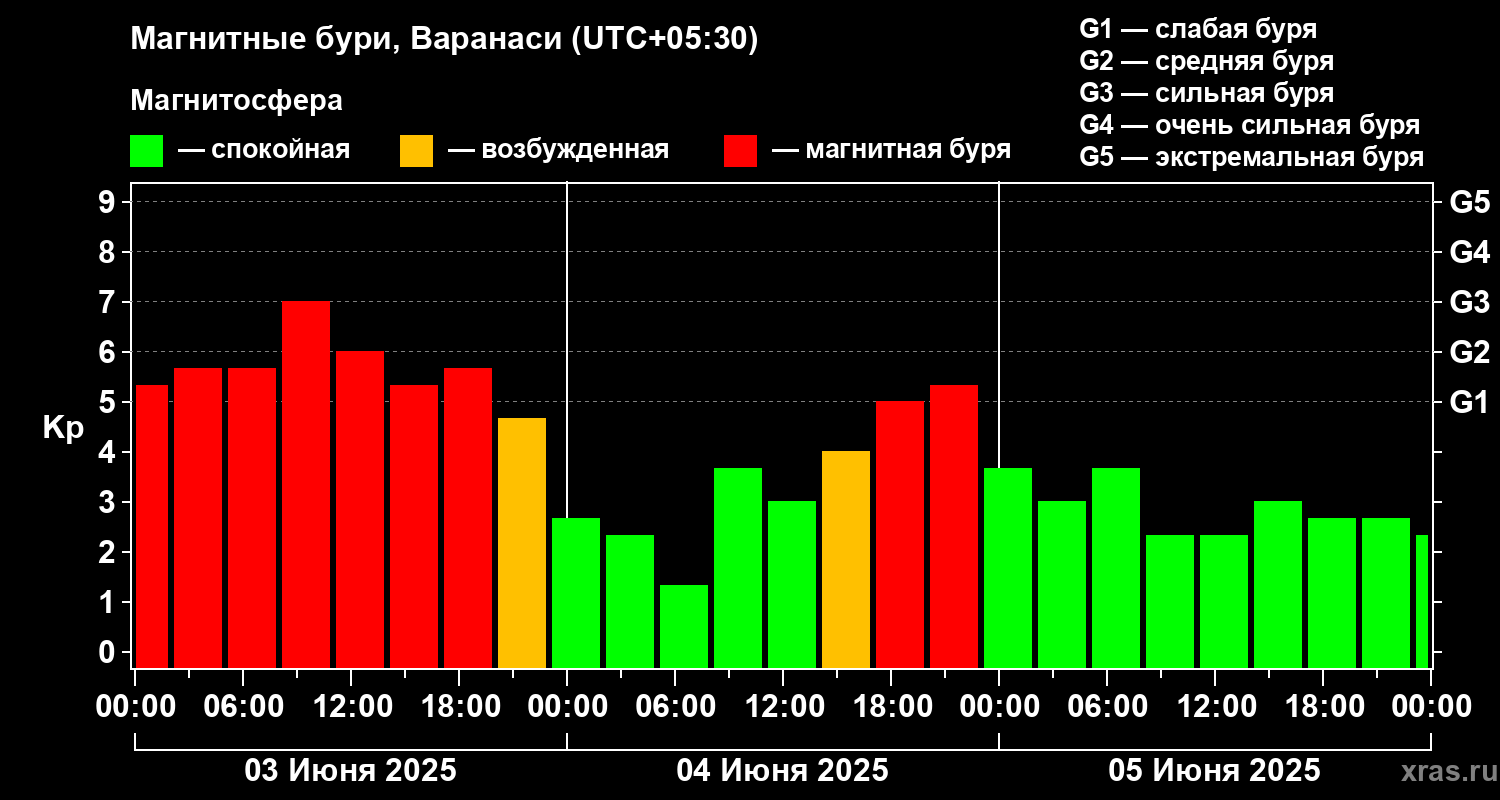Click the Kp axis value 7
1500x800 pixels.
[109, 303]
